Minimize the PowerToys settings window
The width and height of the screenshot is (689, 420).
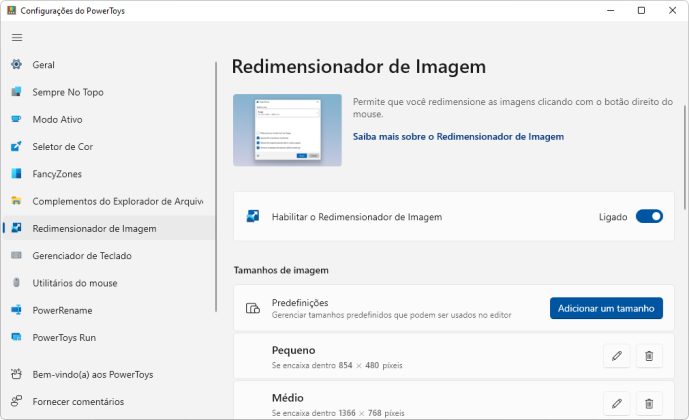610,10
